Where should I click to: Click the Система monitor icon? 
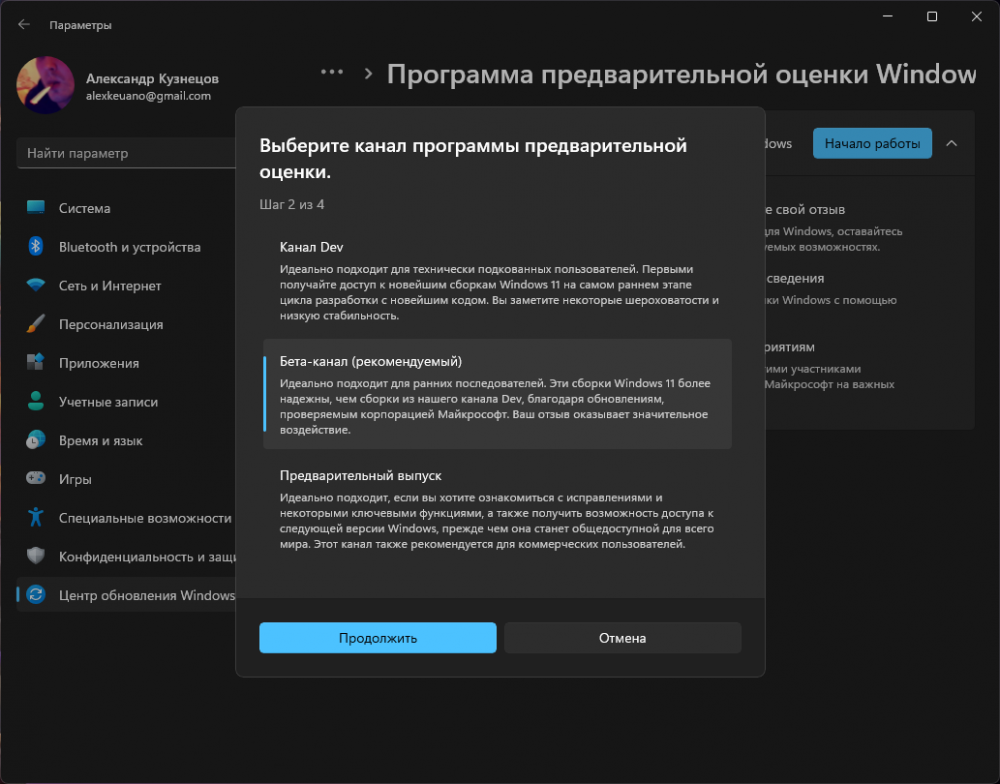[x=36, y=207]
